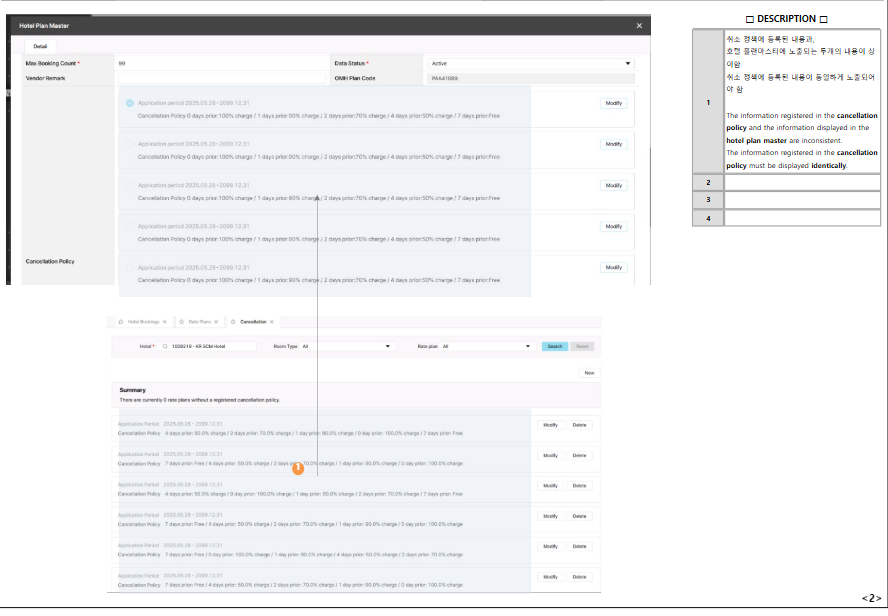
Task: Click description table cell numbered 3
Action: click(708, 200)
